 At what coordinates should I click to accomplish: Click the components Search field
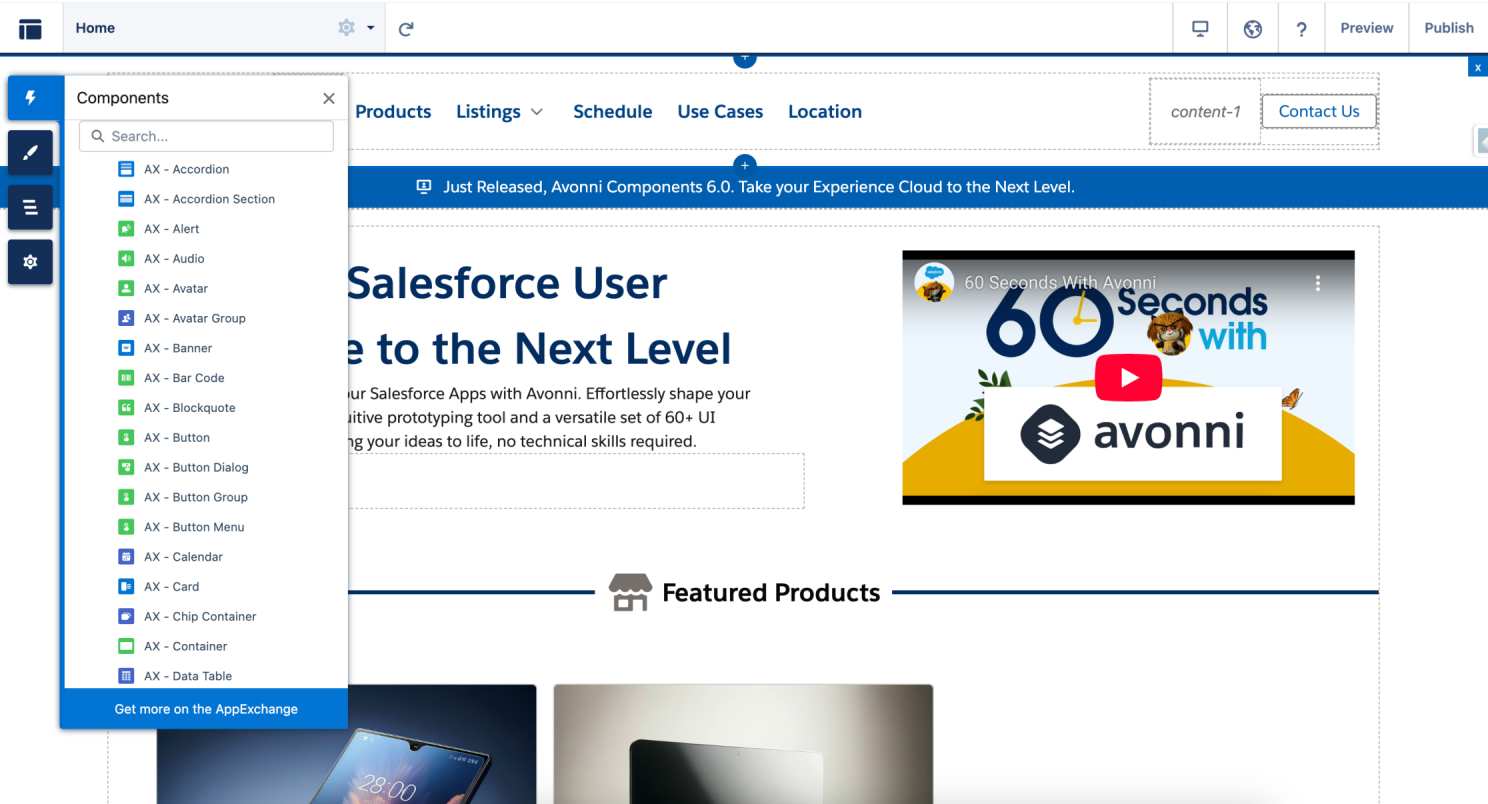pos(206,136)
